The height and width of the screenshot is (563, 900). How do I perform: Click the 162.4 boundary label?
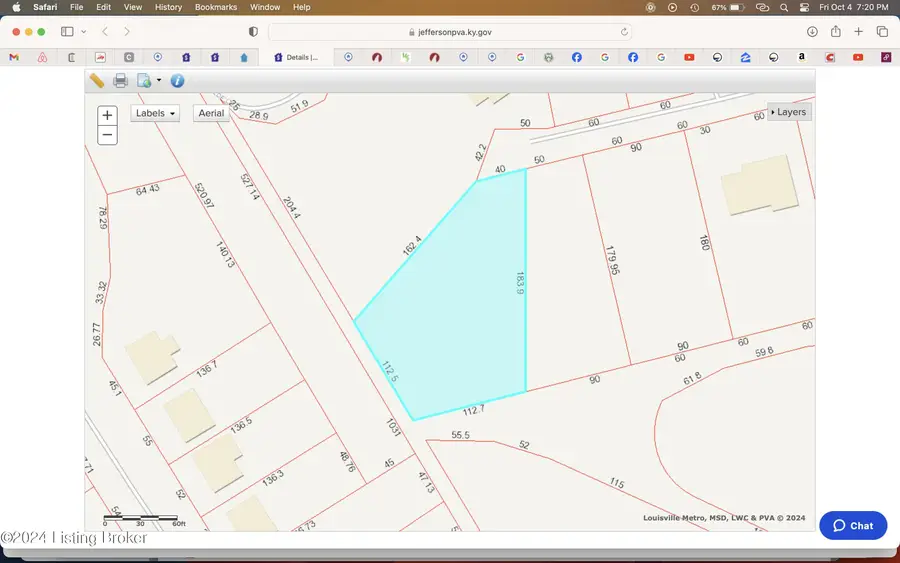coord(412,246)
